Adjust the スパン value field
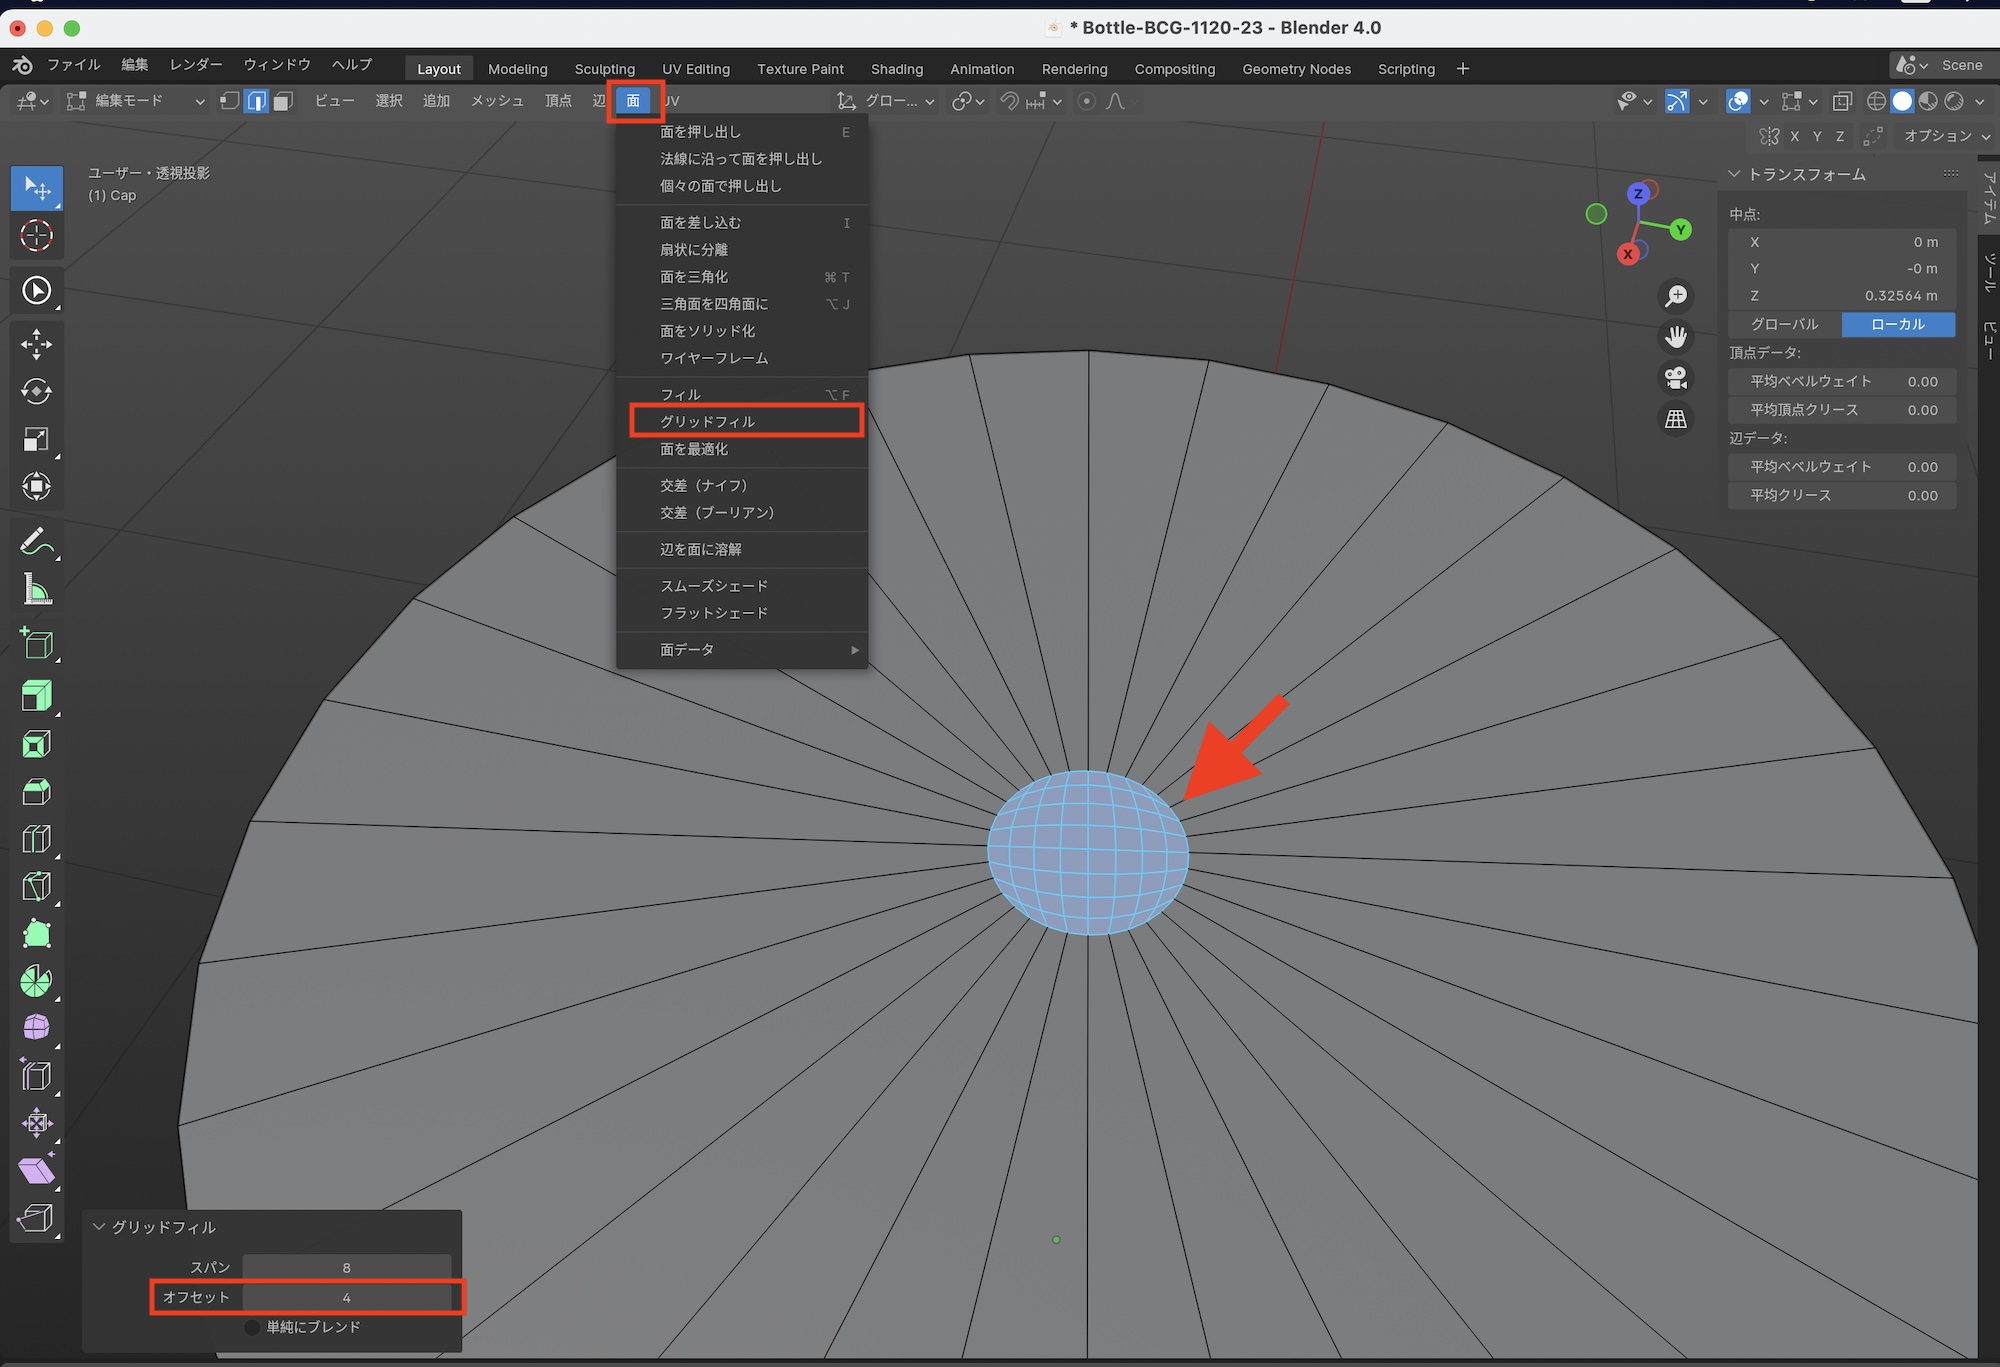2000x1367 pixels. 346,1267
